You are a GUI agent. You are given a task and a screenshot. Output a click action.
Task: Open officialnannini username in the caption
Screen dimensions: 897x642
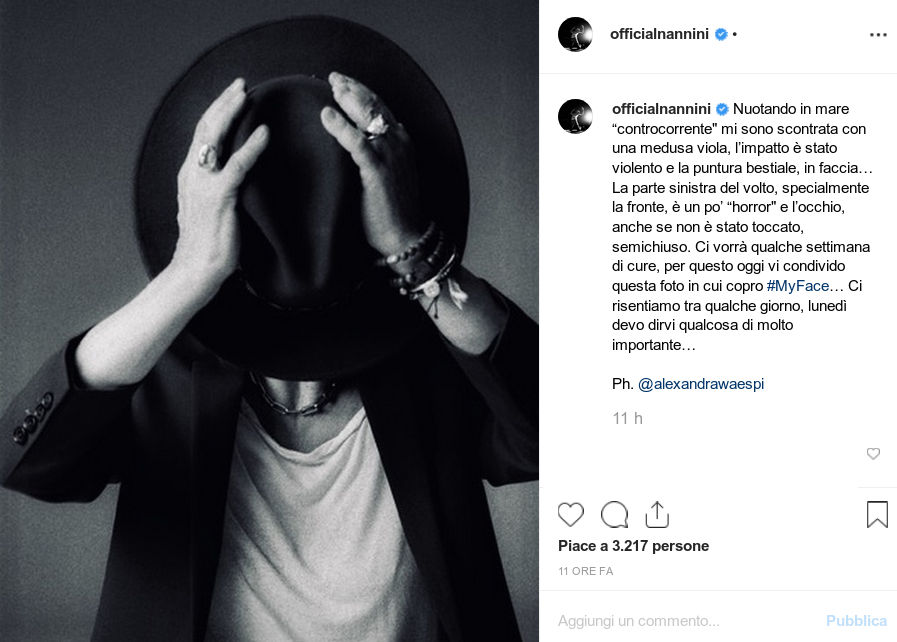661,109
